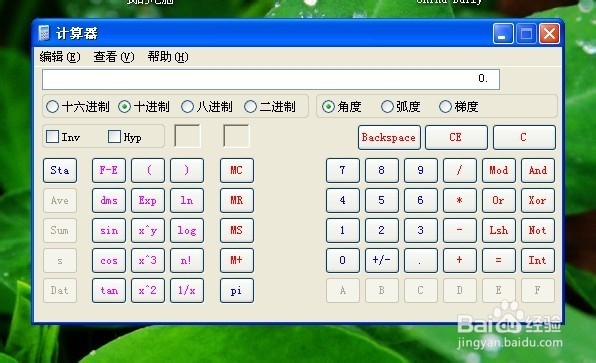Click the dms button
Viewport: 596px width, 363px height.
pos(109,200)
